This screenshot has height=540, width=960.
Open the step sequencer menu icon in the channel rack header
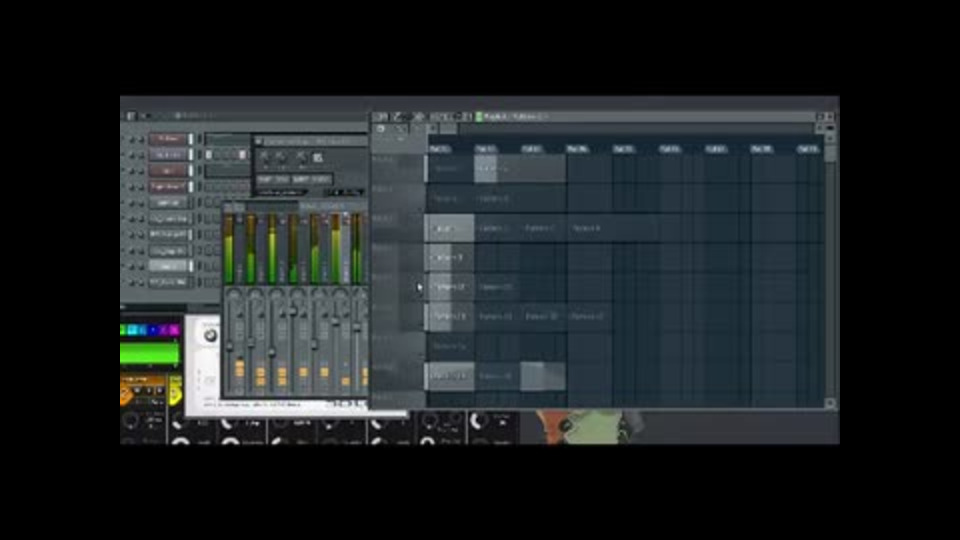[x=130, y=115]
